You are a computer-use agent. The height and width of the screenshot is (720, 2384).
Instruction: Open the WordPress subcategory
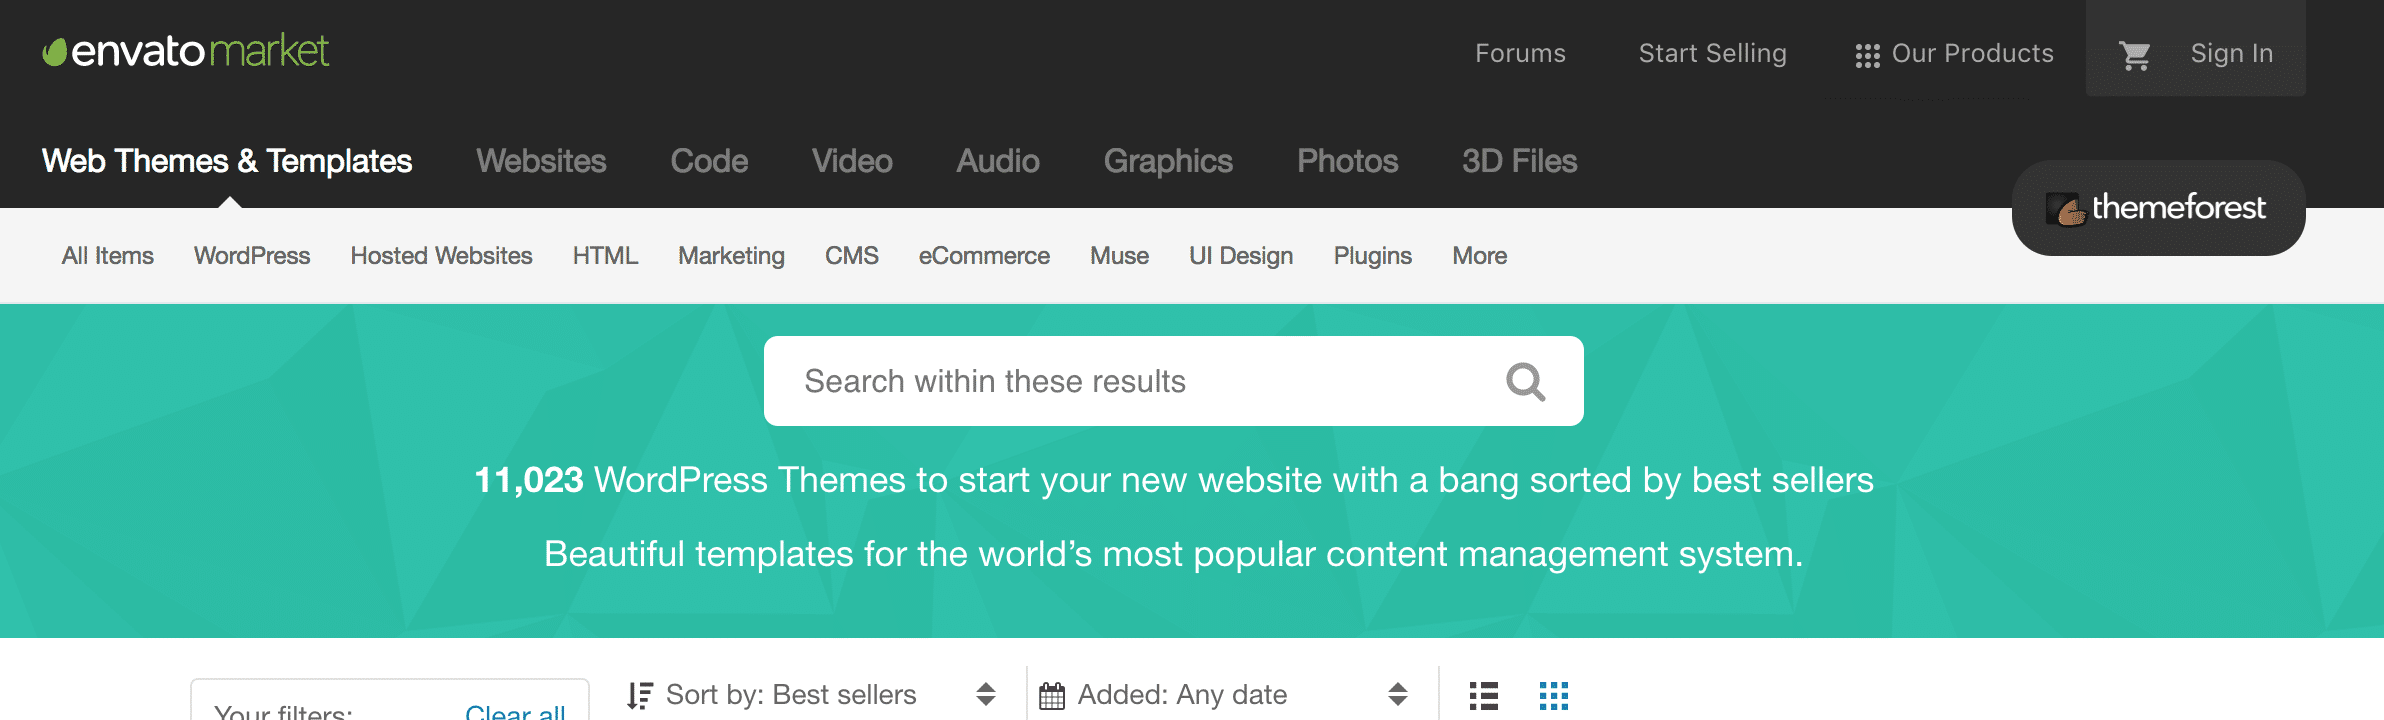tap(252, 256)
